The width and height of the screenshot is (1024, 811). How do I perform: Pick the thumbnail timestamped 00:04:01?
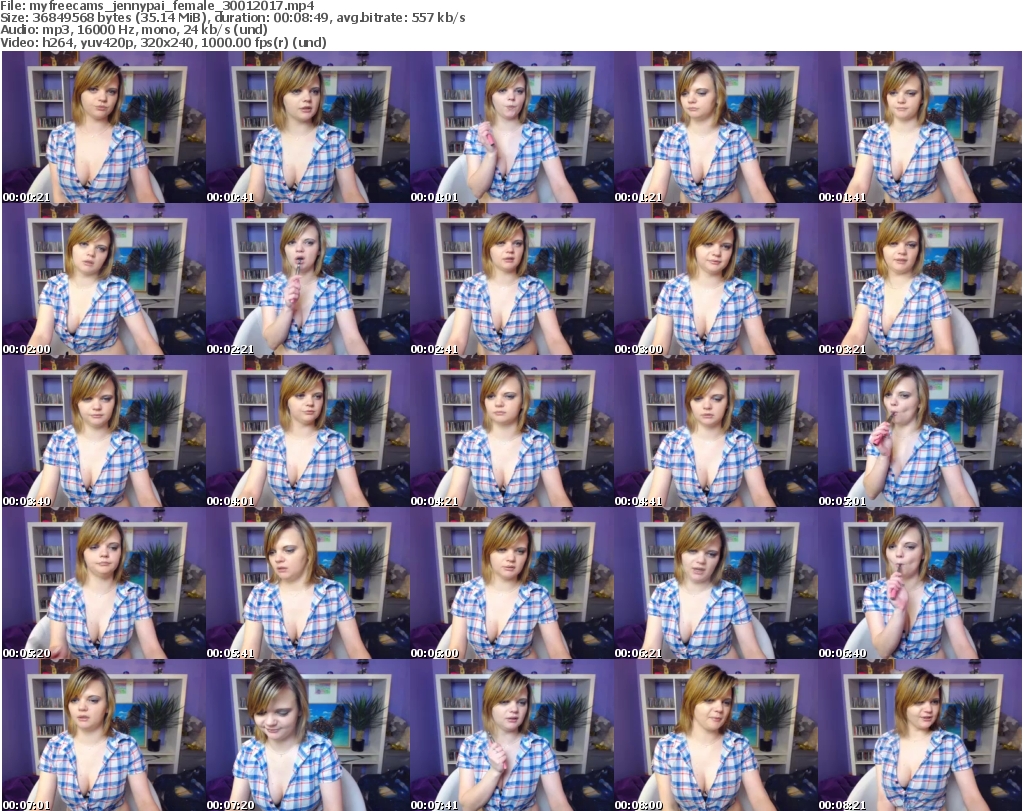point(308,431)
